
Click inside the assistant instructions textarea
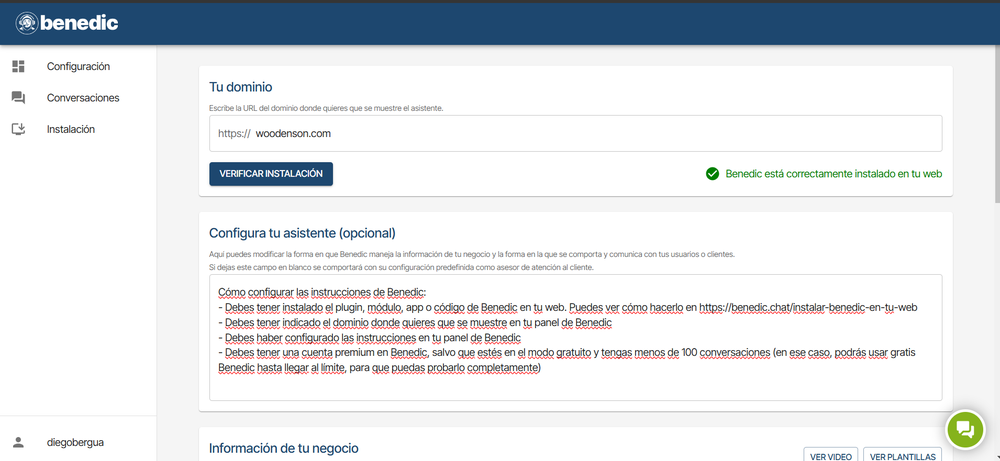tap(576, 337)
